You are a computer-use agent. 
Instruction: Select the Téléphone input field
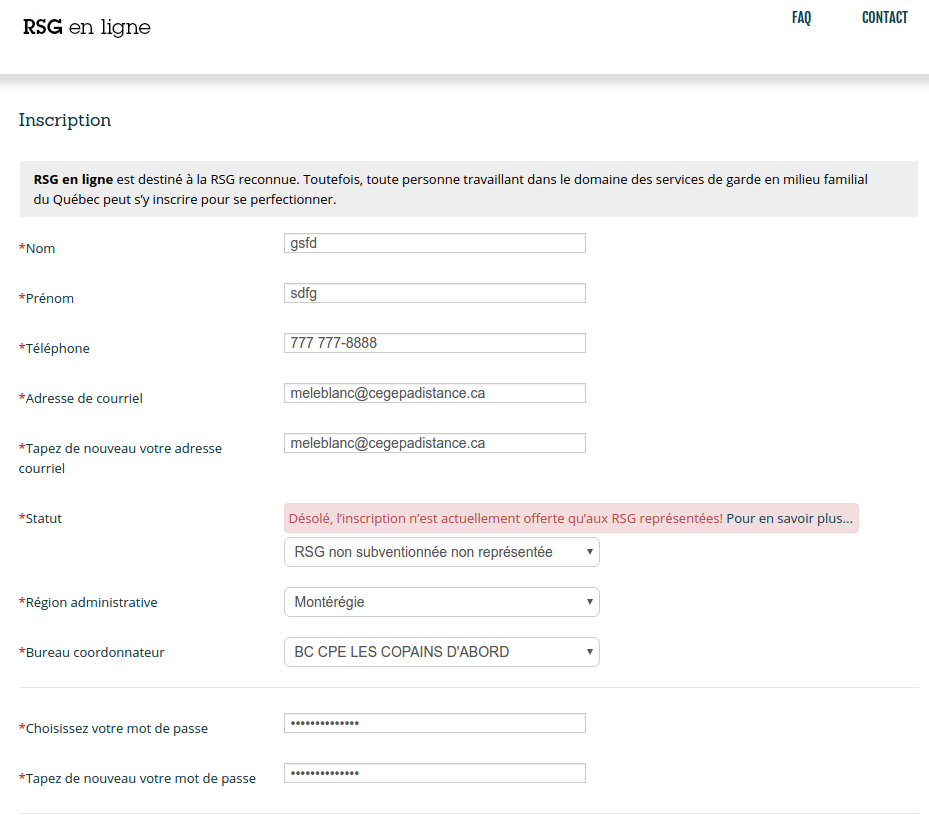[x=434, y=343]
